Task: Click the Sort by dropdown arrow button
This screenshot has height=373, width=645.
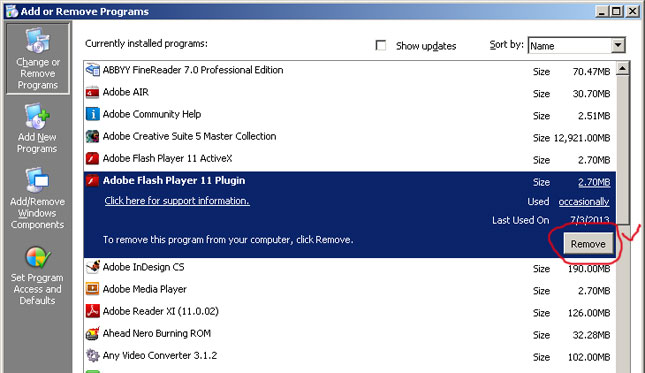Action: point(618,46)
